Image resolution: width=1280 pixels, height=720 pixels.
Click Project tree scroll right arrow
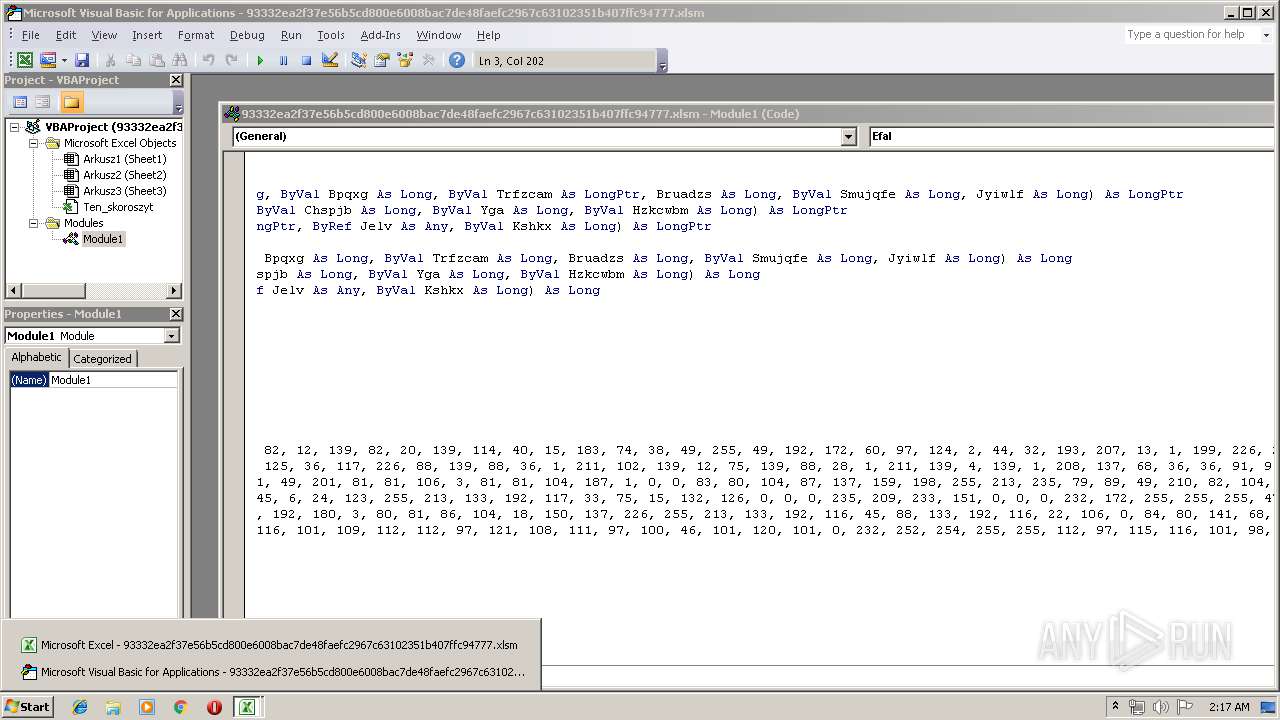click(x=174, y=291)
